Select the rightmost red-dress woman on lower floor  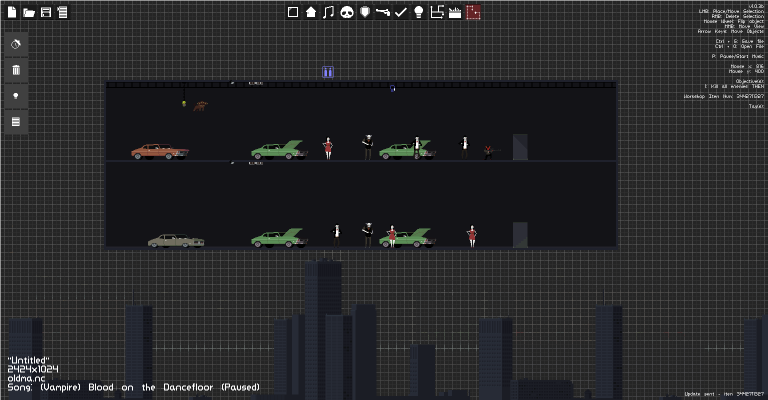tap(472, 236)
